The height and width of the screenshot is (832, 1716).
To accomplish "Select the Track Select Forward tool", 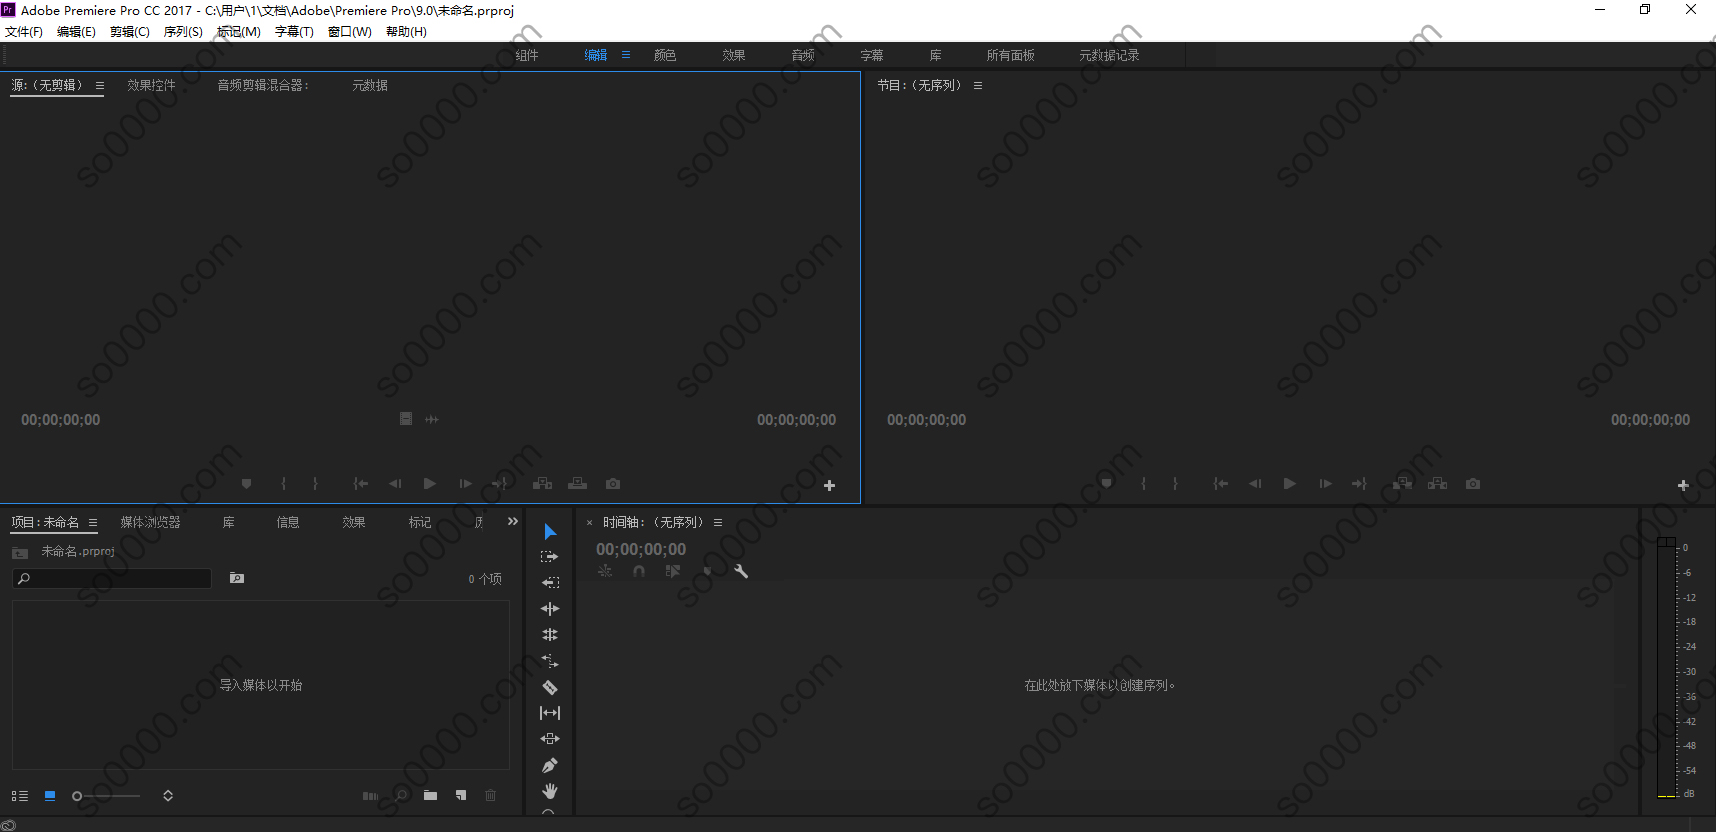I will pos(550,557).
